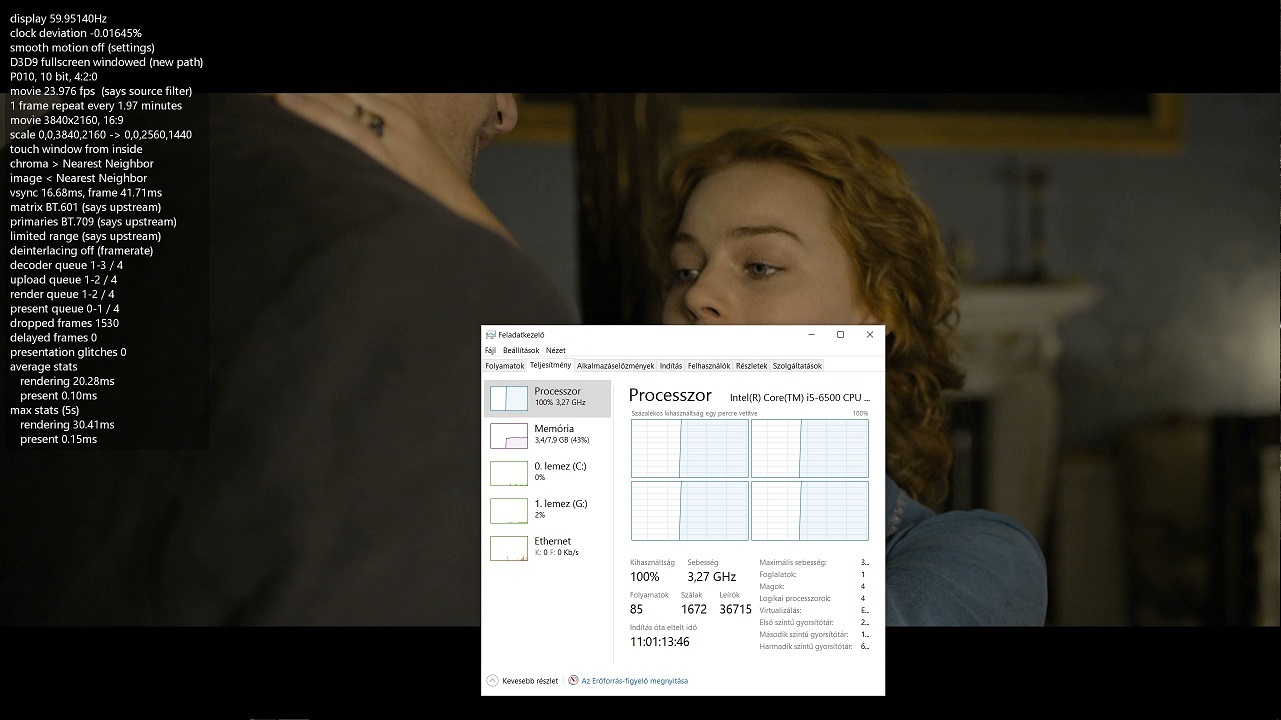The width and height of the screenshot is (1281, 720).
Task: Click the top-left CPU core graph
Action: (x=690, y=448)
